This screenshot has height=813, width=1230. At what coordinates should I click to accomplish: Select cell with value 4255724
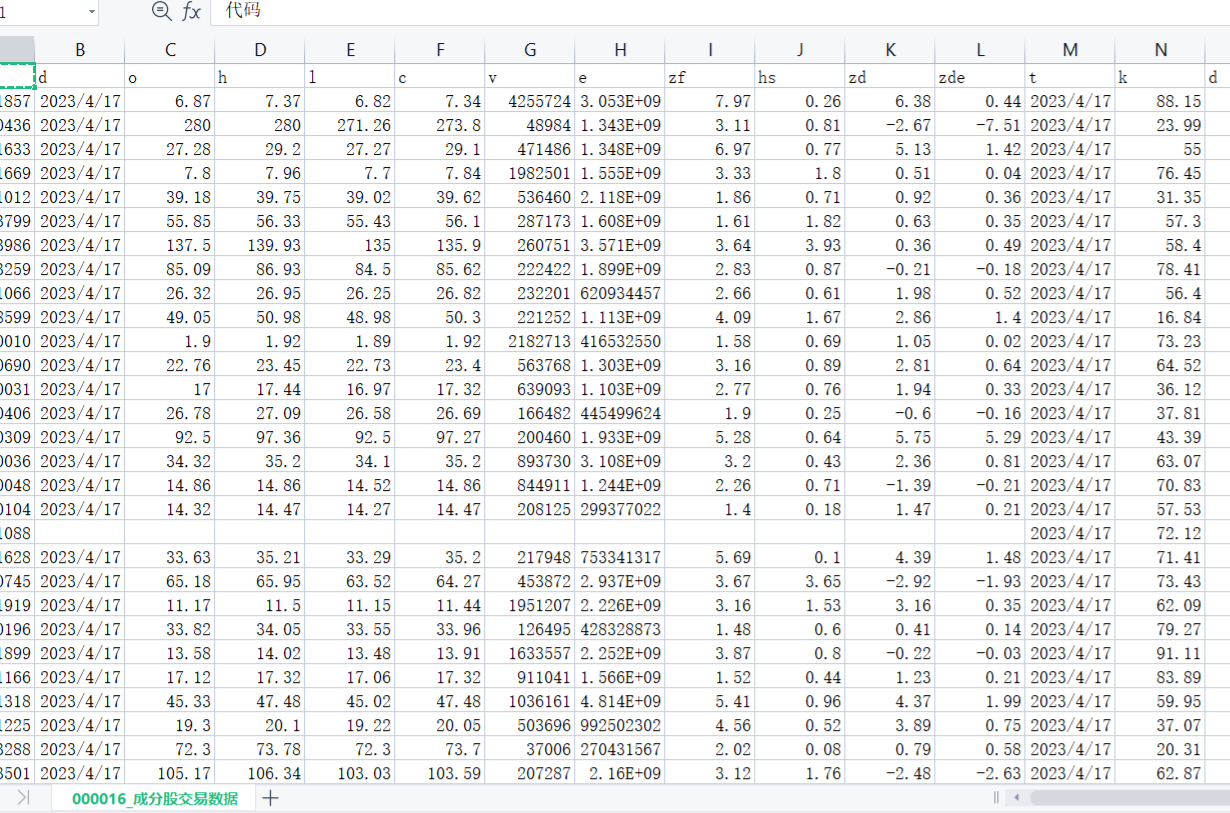coord(530,101)
